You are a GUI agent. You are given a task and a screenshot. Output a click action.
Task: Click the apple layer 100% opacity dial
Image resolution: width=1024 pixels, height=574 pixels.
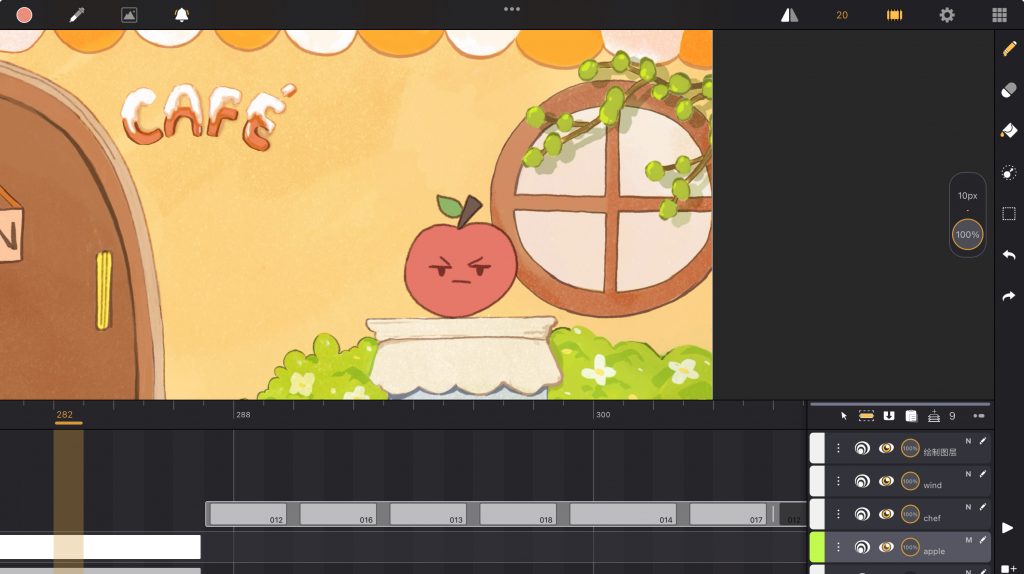(x=910, y=547)
